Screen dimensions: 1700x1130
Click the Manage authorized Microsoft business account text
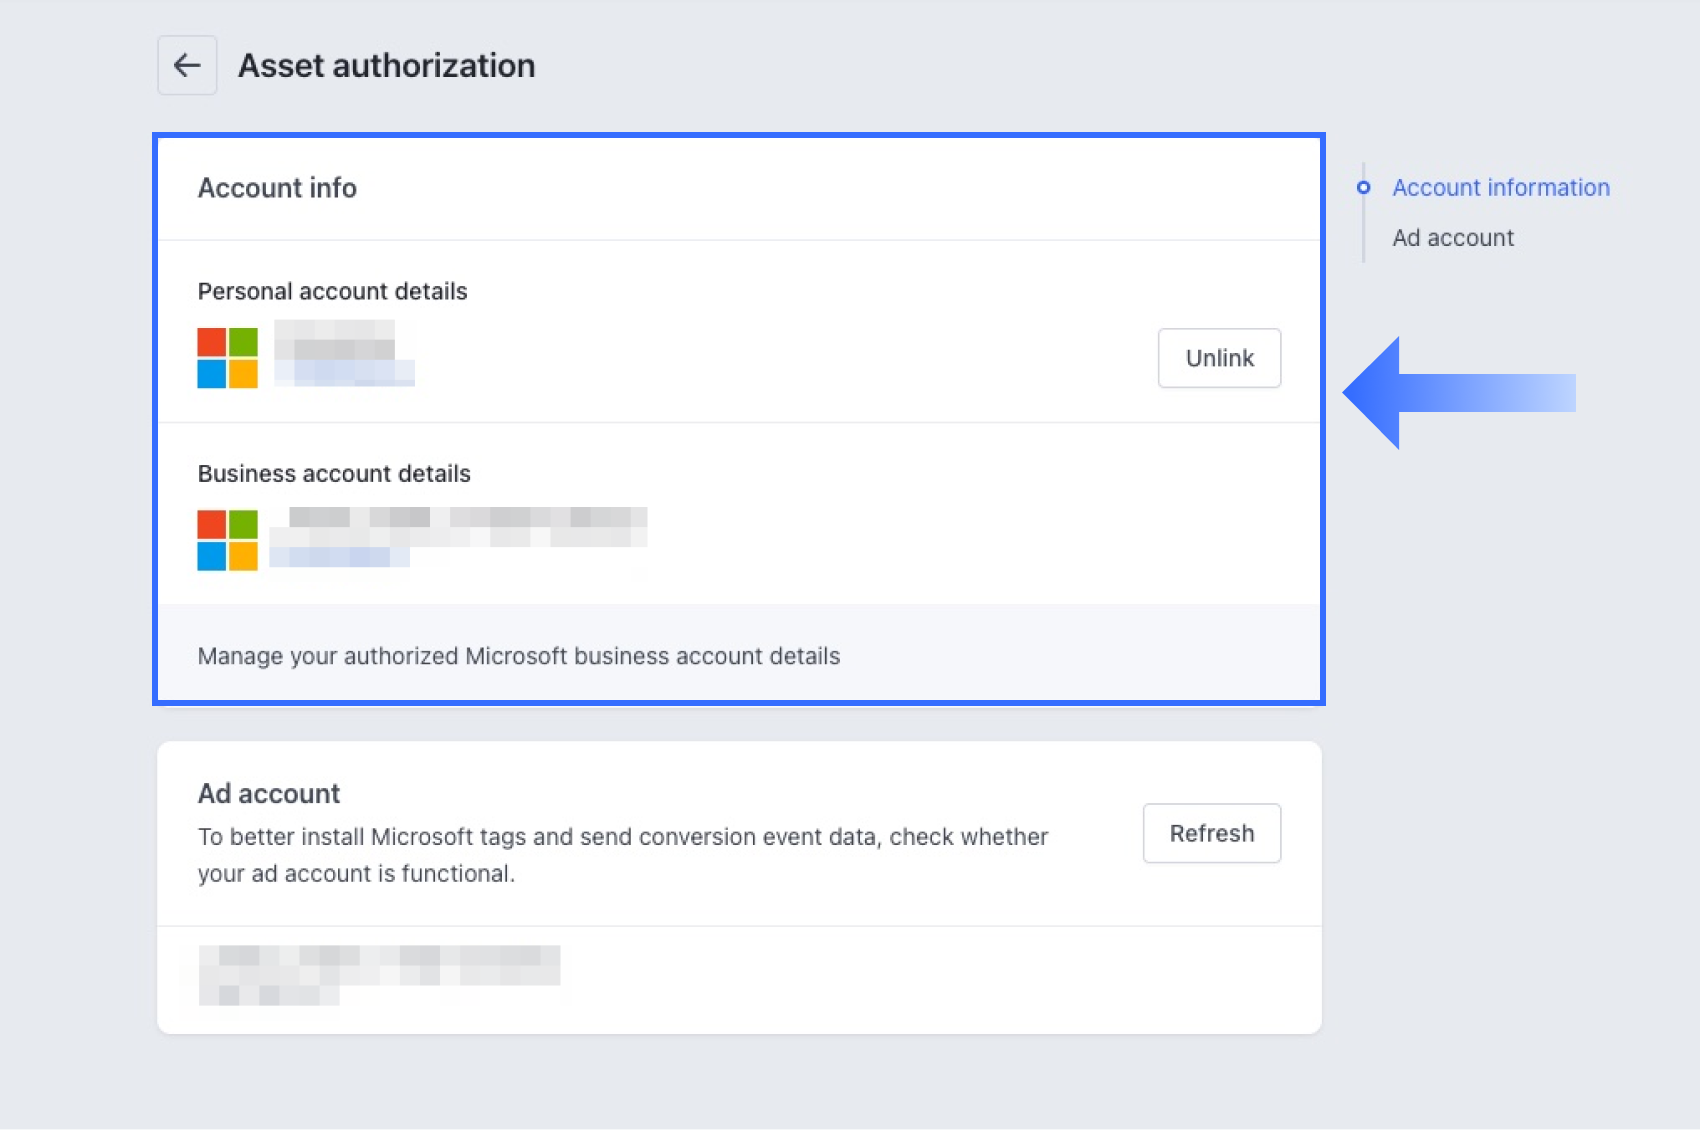click(518, 656)
